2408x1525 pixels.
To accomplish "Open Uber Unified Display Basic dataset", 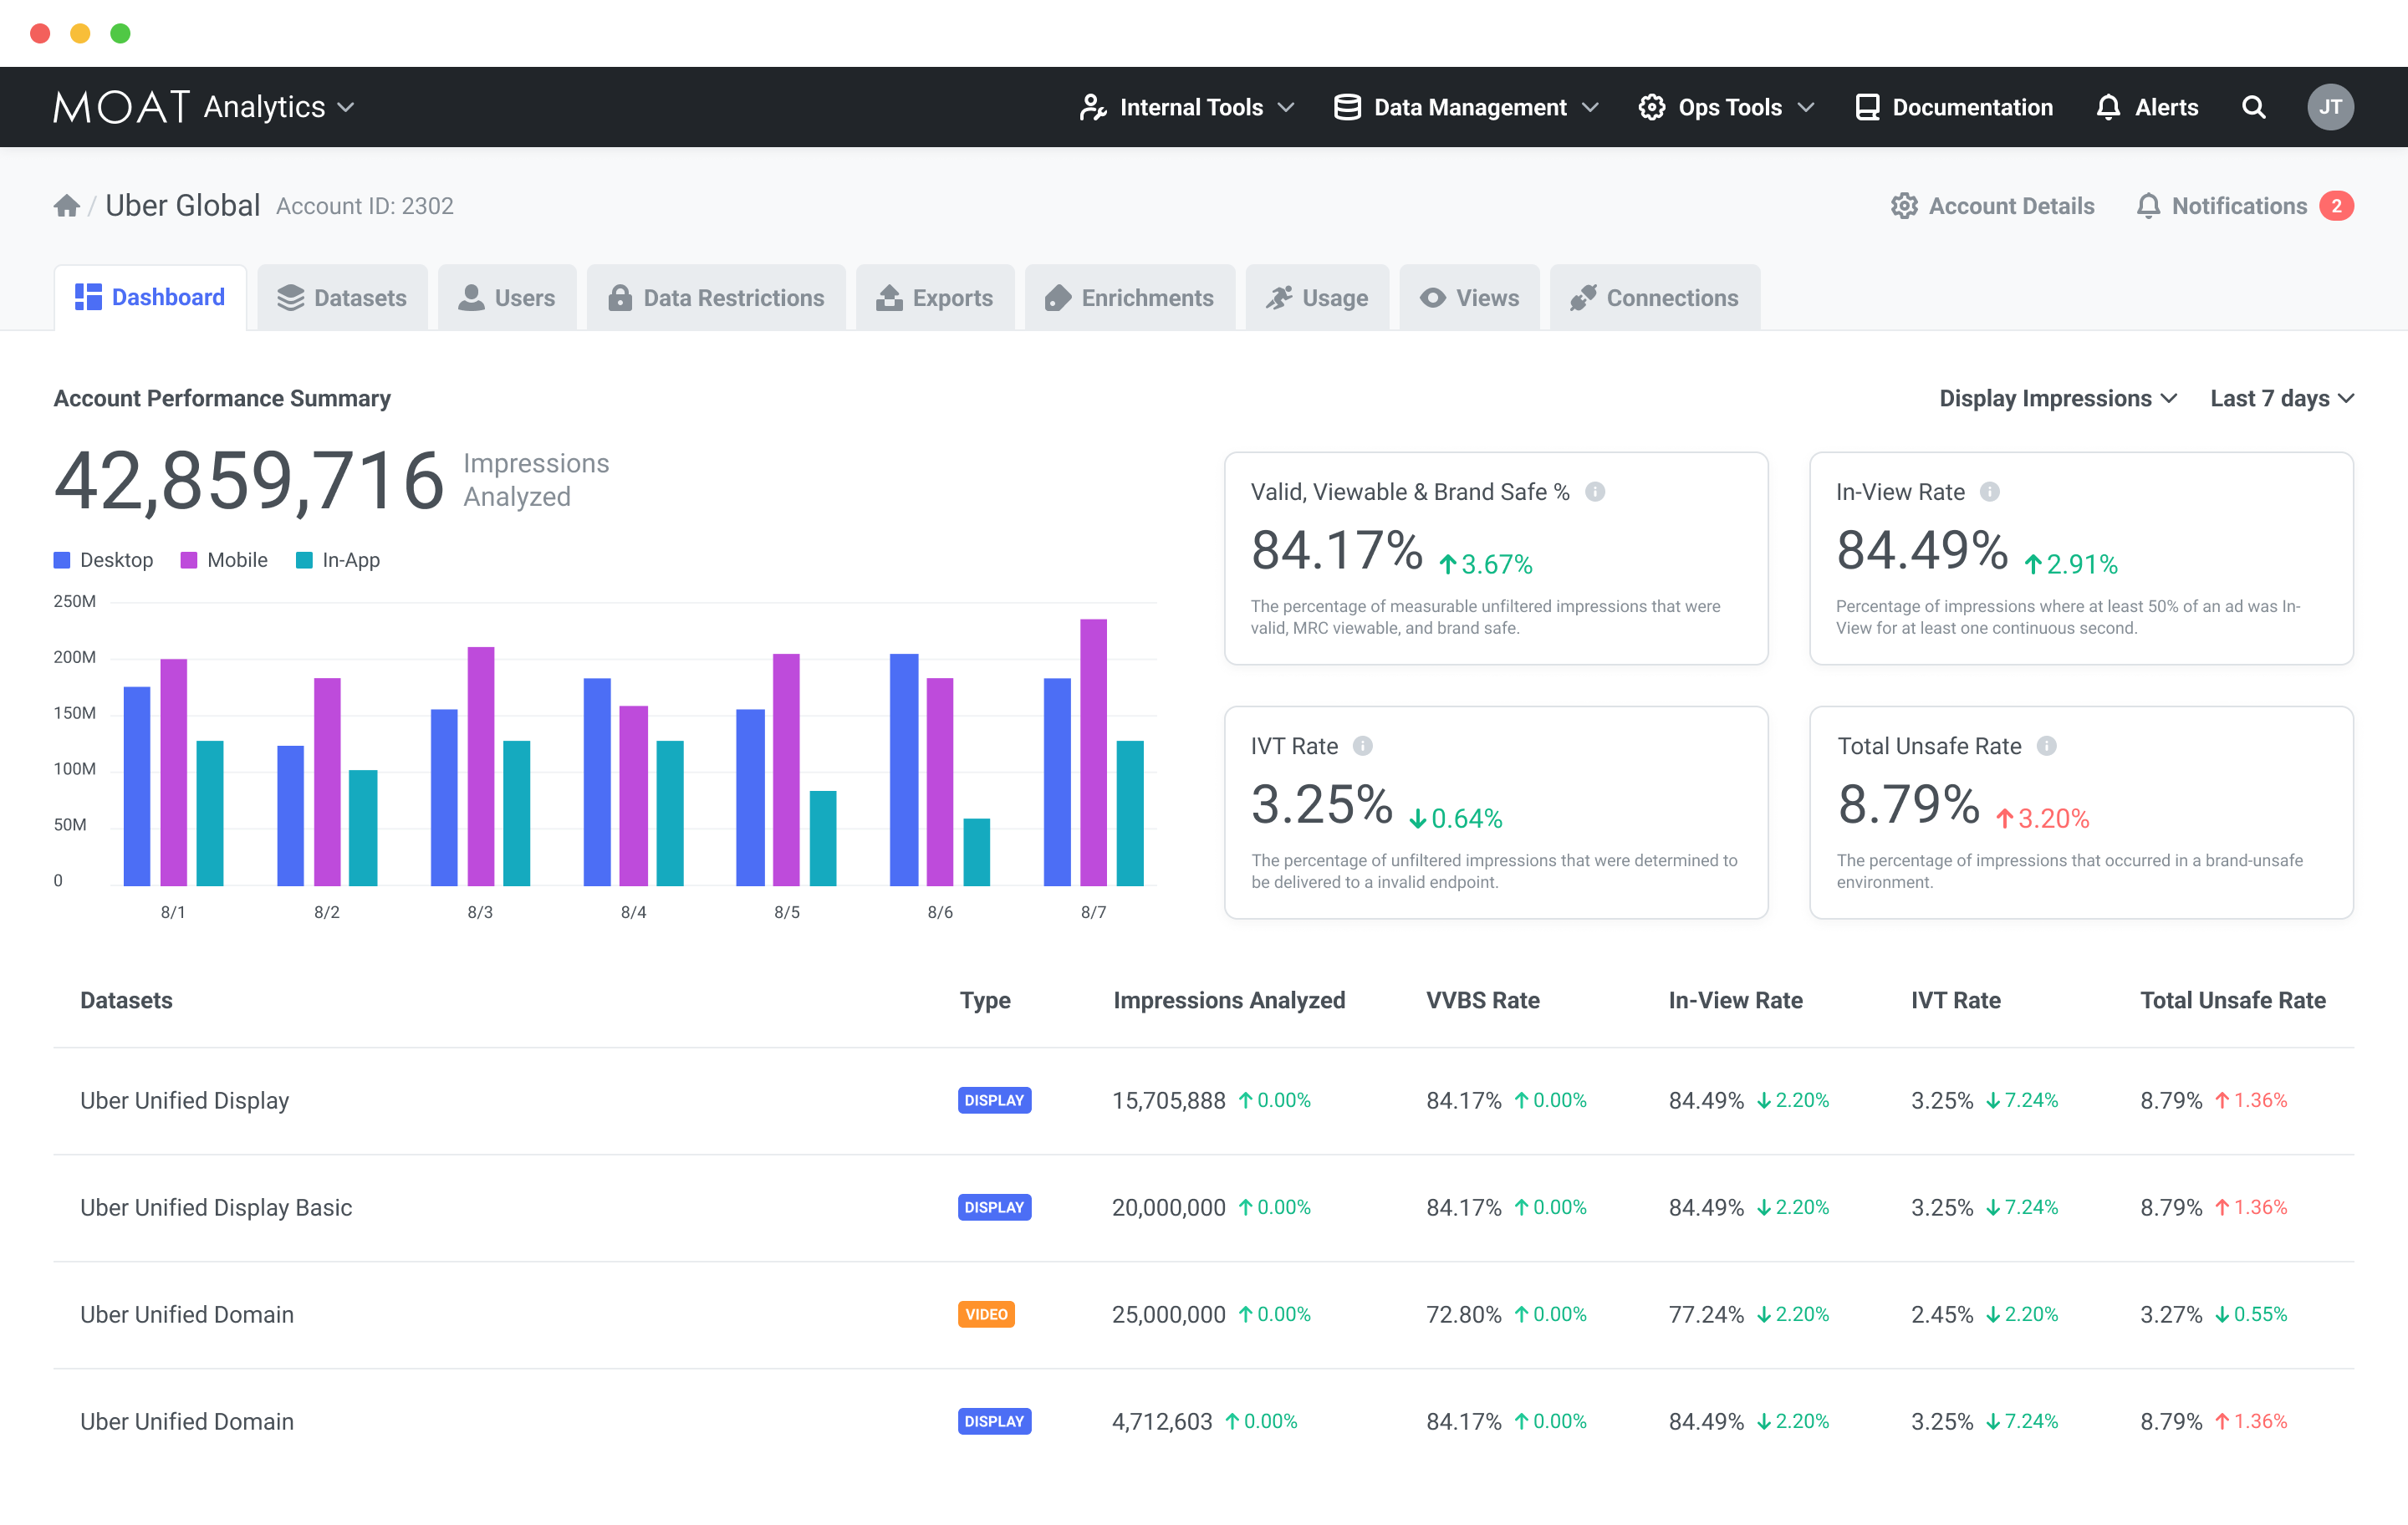I will point(216,1207).
